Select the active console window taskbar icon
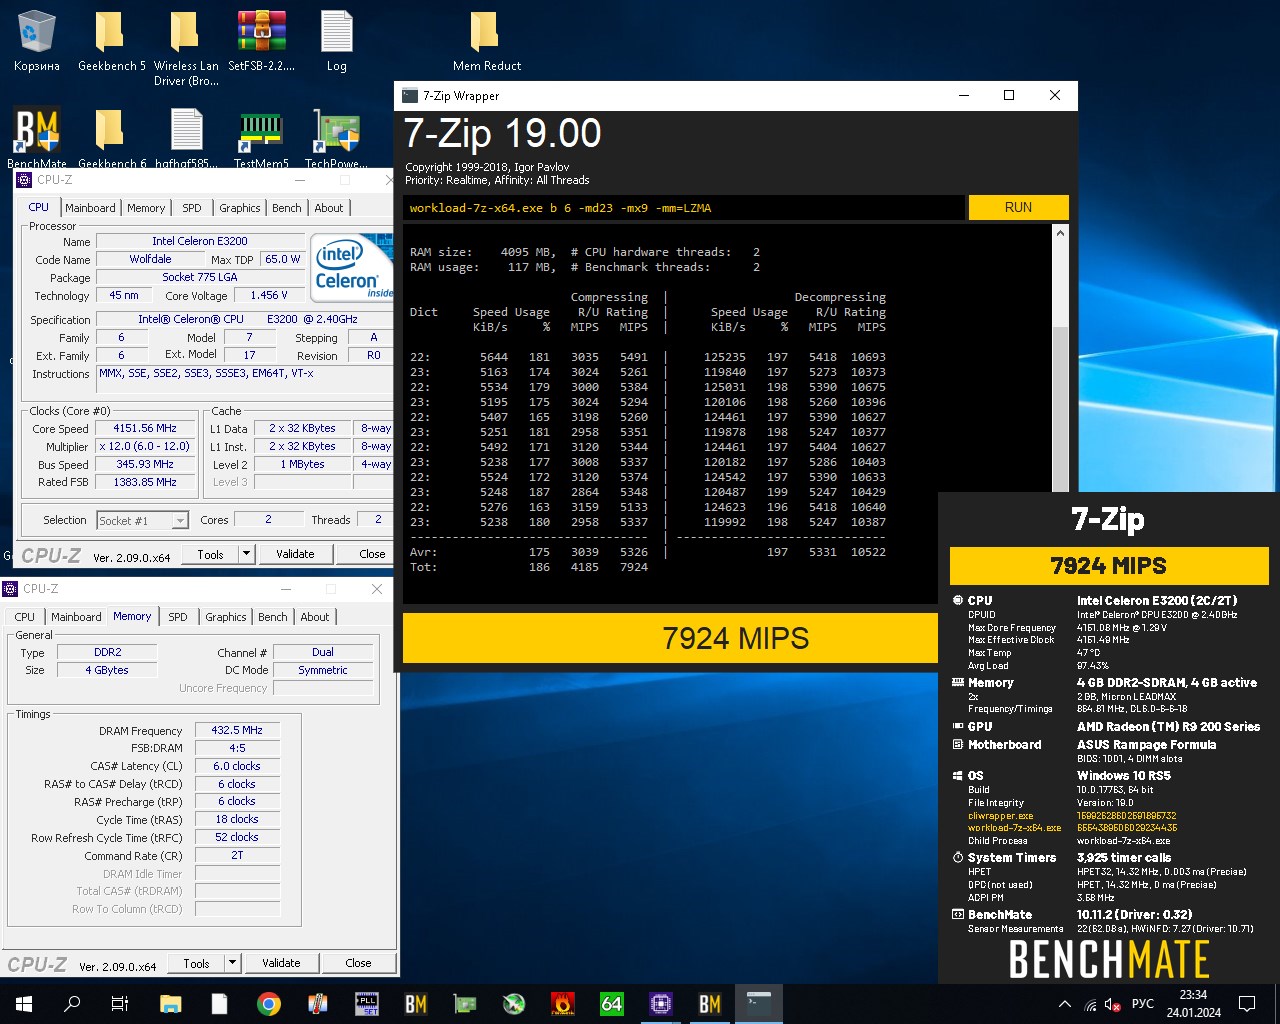Viewport: 1280px width, 1024px height. tap(759, 1004)
